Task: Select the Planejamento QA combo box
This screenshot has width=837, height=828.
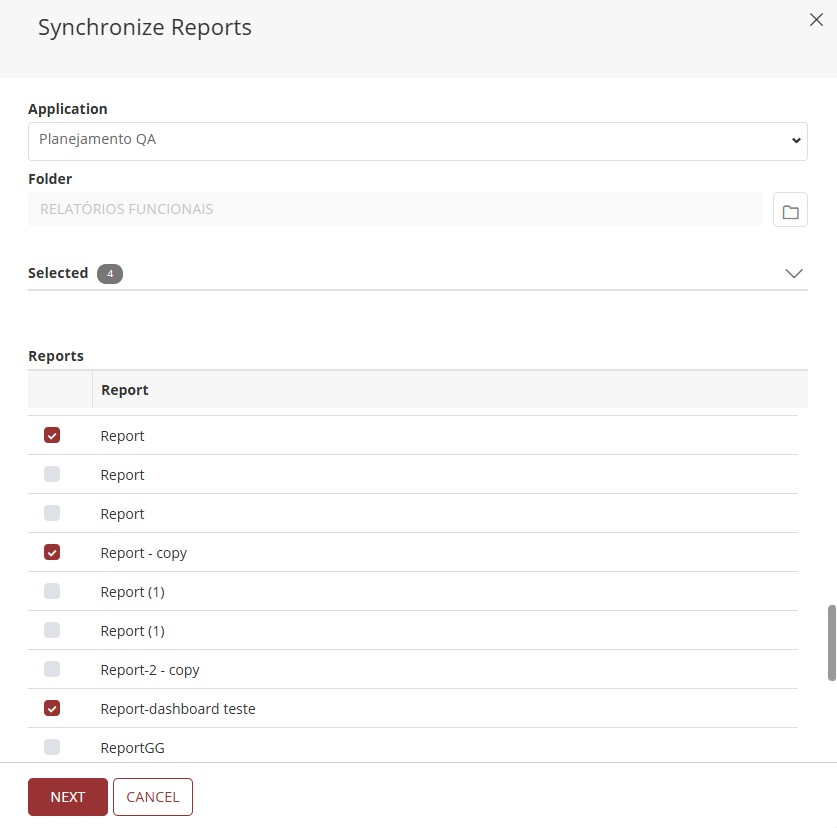Action: tap(416, 140)
